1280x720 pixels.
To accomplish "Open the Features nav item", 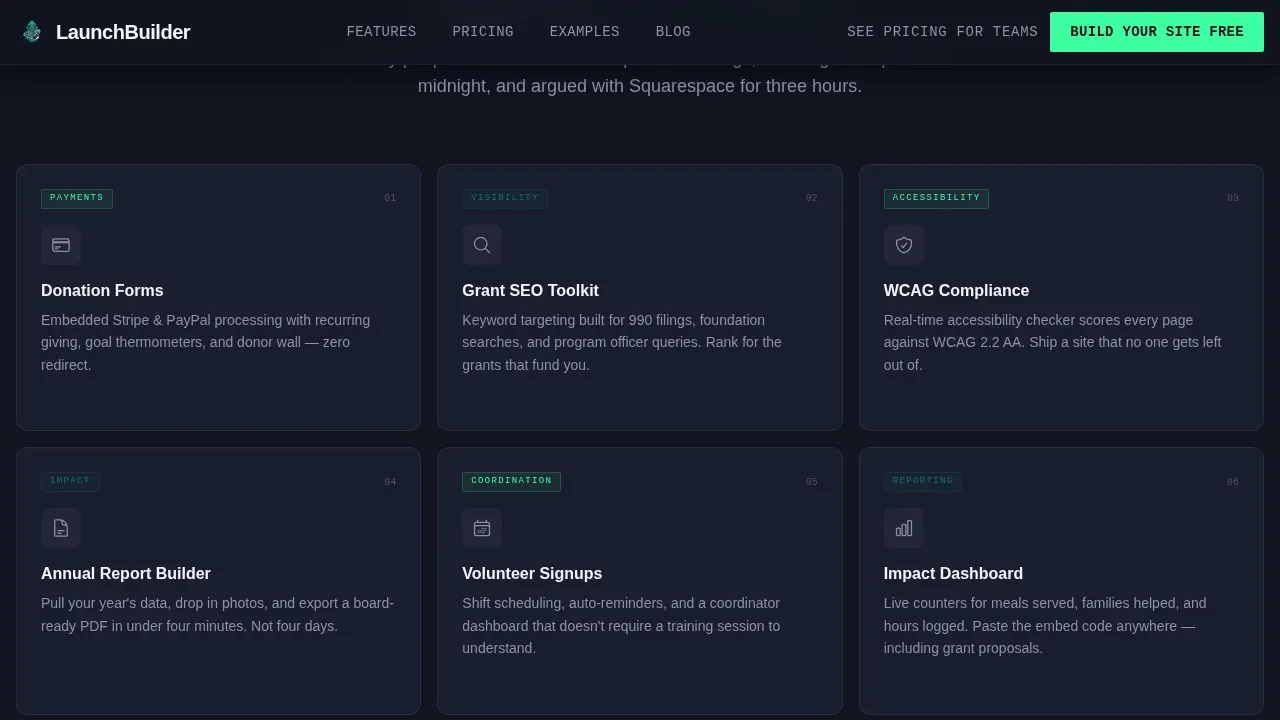I will tap(381, 32).
